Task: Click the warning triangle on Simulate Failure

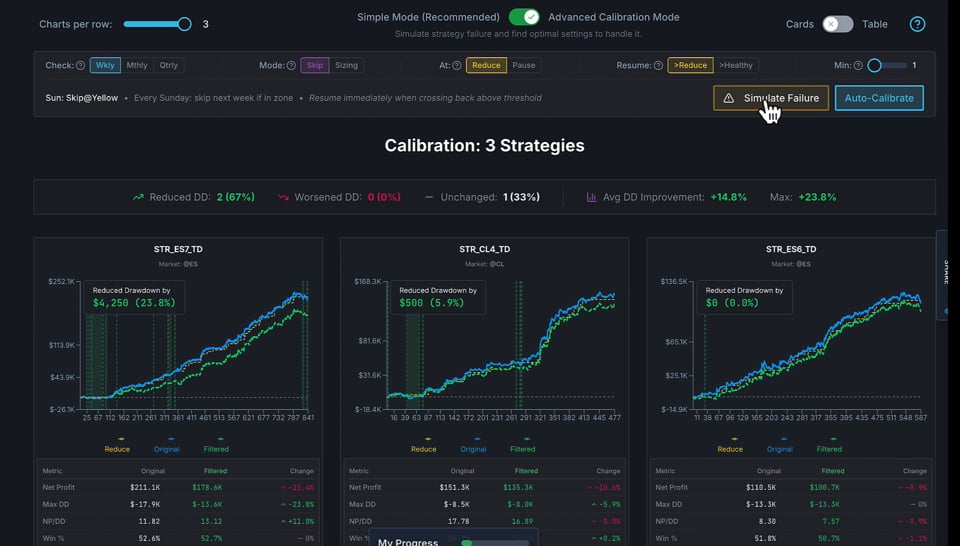Action: [729, 98]
